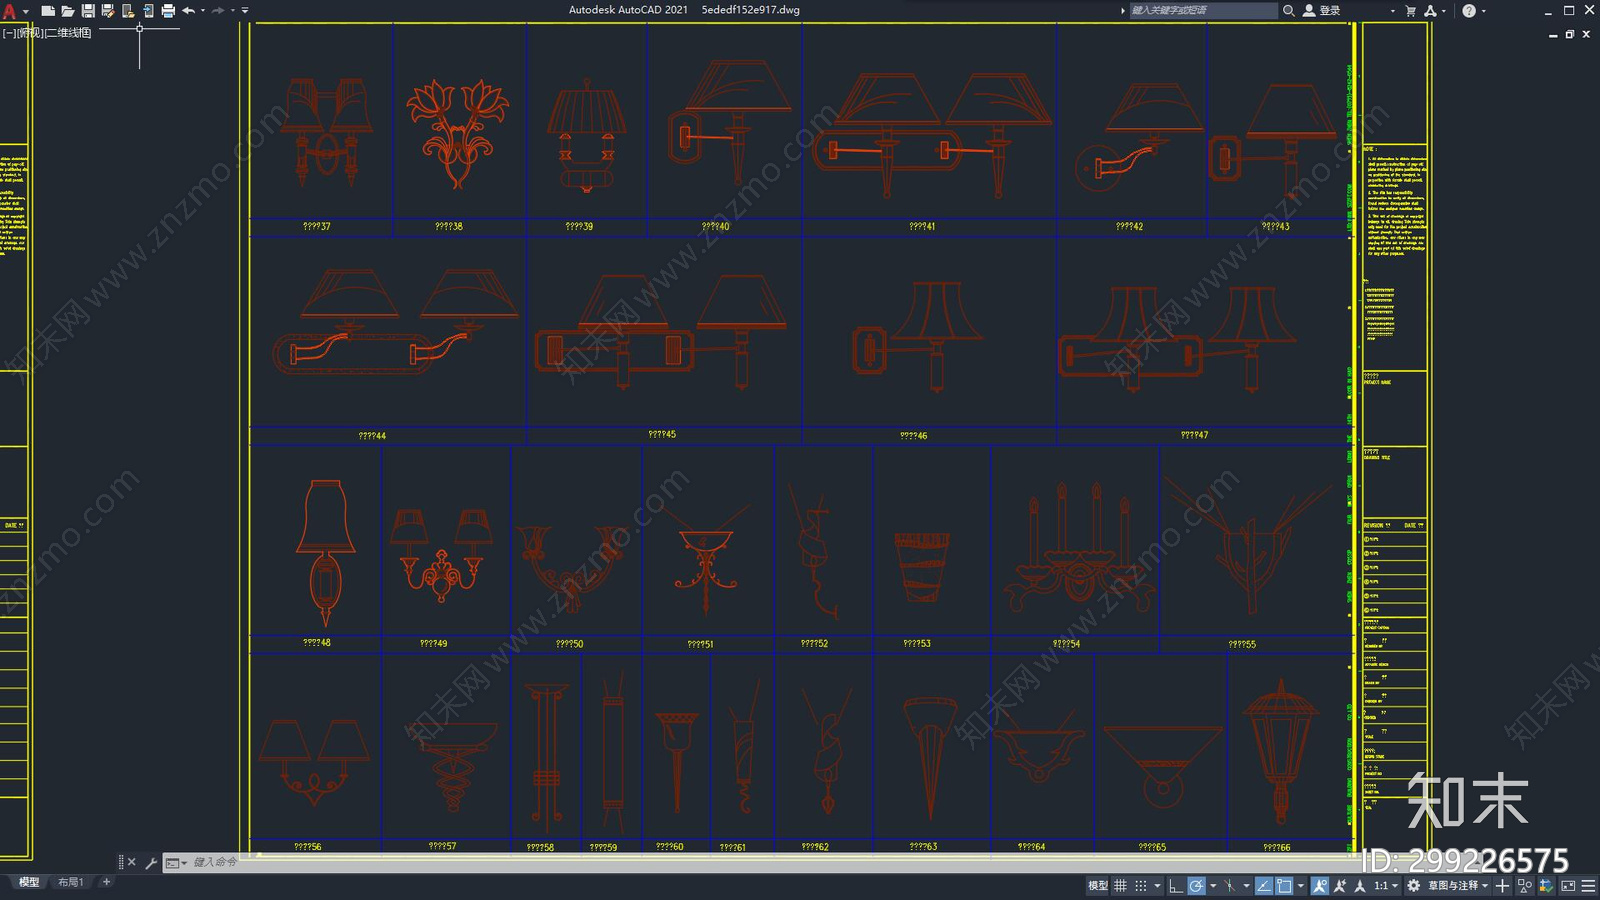Click the Autodesk connect triangle icon

[x=1430, y=10]
